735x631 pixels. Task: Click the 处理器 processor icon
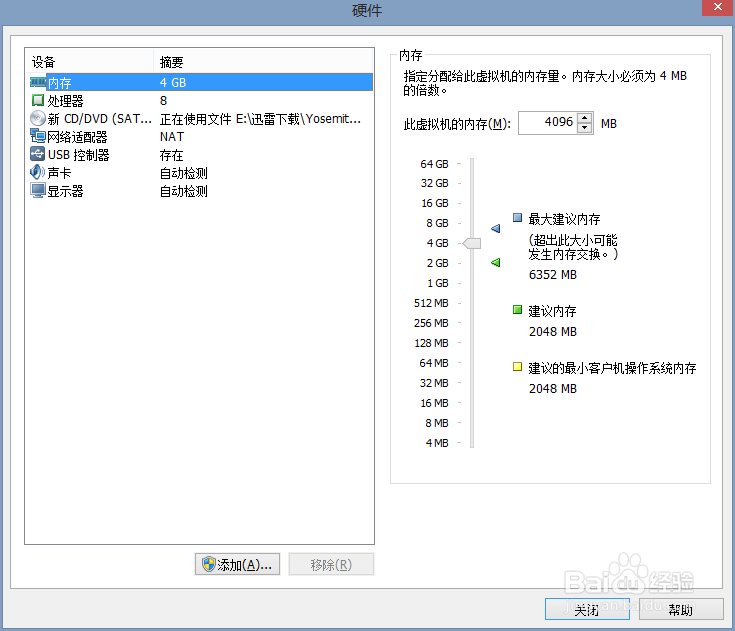pyautogui.click(x=38, y=100)
